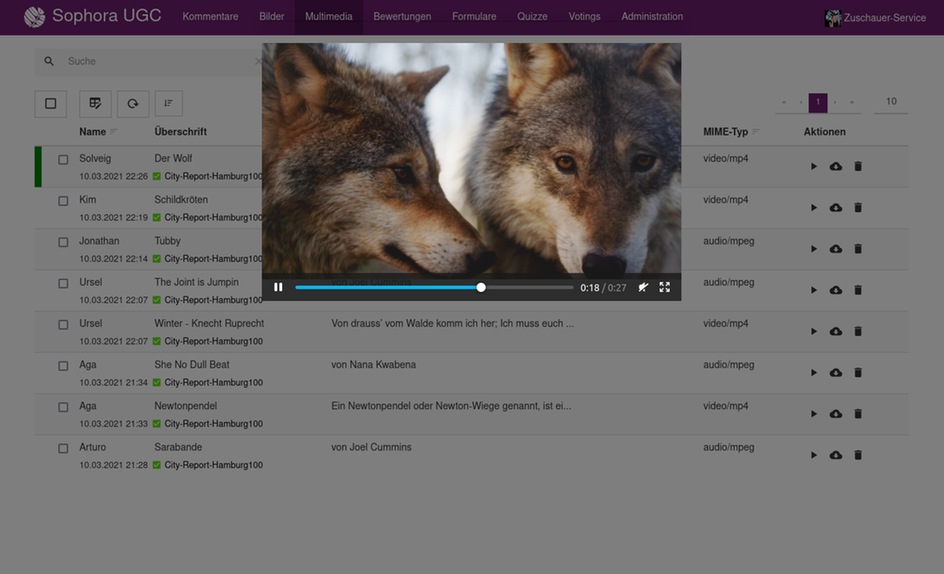Viewport: 944px width, 574px height.
Task: Pause the wolf video playback
Action: coord(278,287)
